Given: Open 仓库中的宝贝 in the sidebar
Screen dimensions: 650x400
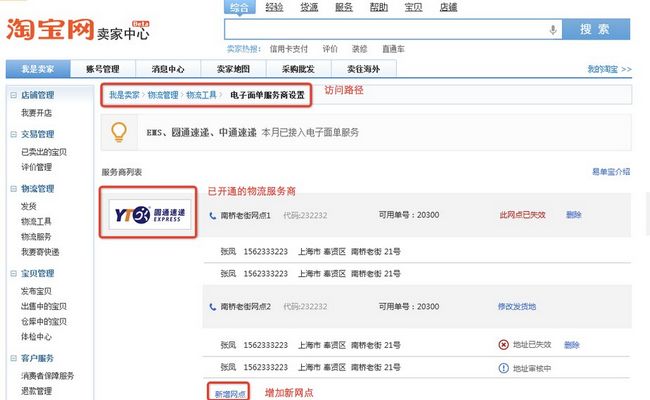Looking at the screenshot, I should click(x=44, y=321).
